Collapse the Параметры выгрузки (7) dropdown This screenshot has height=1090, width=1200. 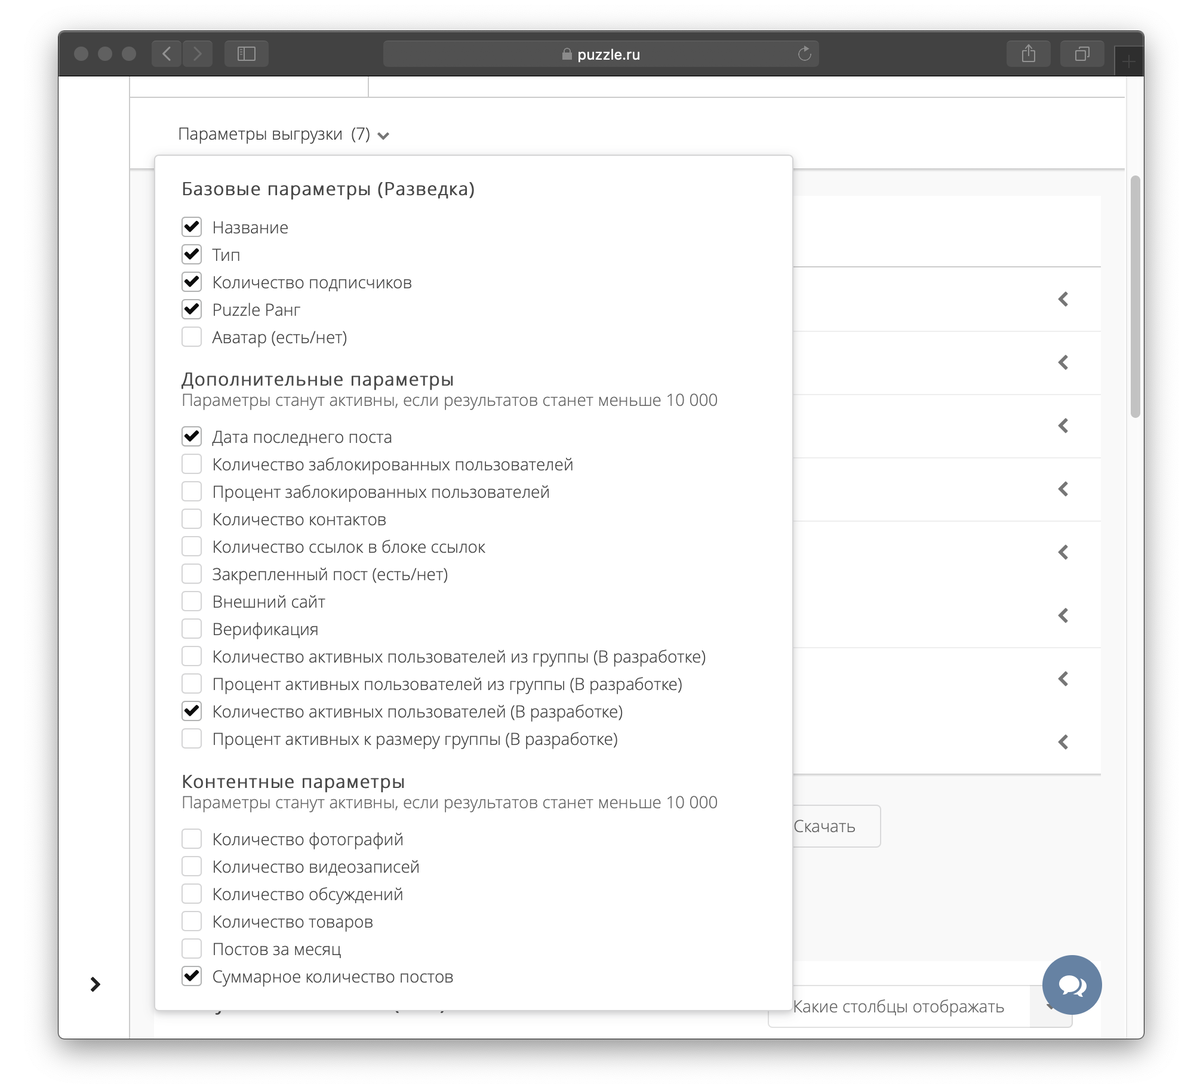point(284,134)
